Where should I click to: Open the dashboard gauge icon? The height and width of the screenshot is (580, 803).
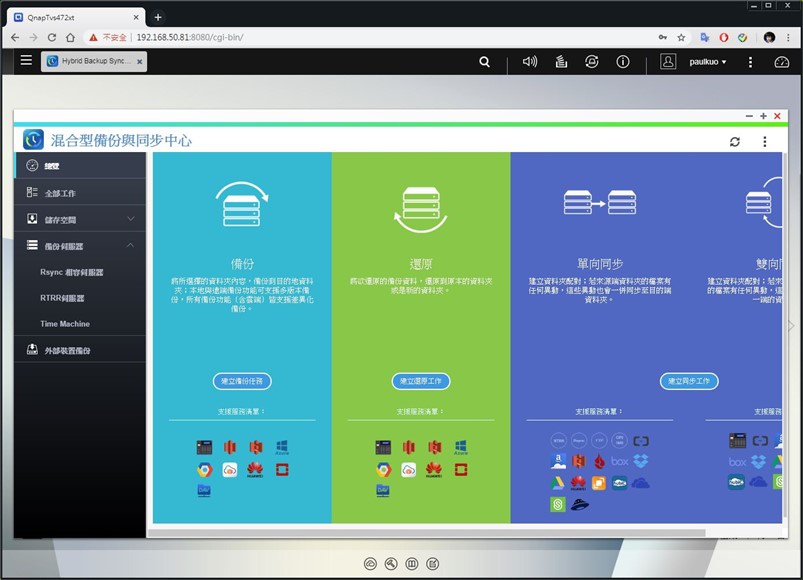pyautogui.click(x=781, y=62)
